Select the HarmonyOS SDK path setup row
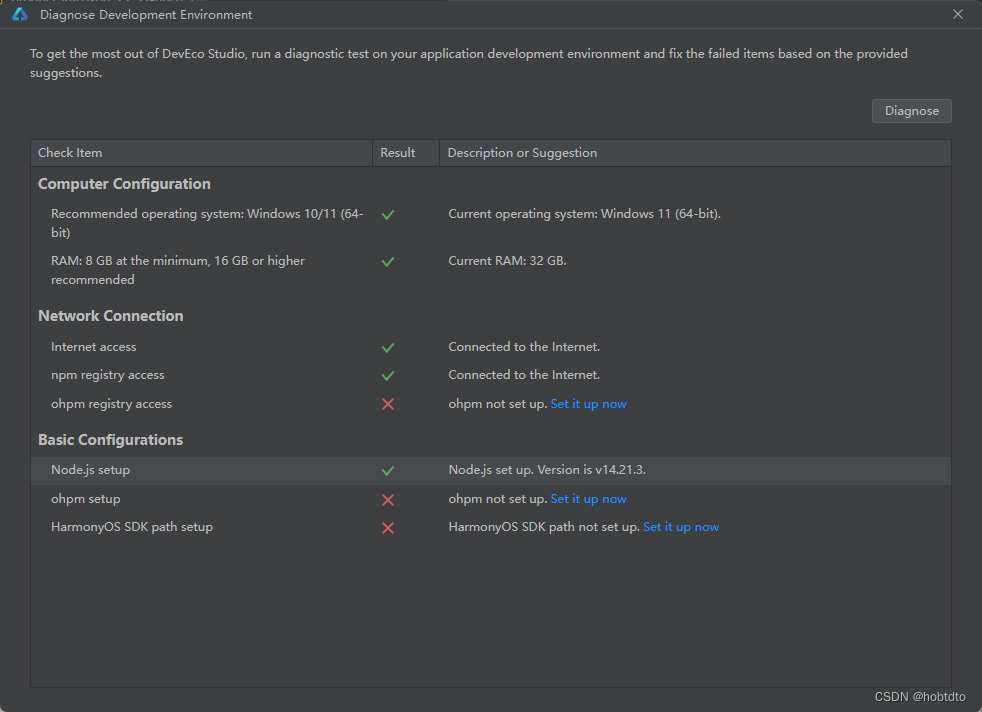The width and height of the screenshot is (982, 712). [x=490, y=527]
